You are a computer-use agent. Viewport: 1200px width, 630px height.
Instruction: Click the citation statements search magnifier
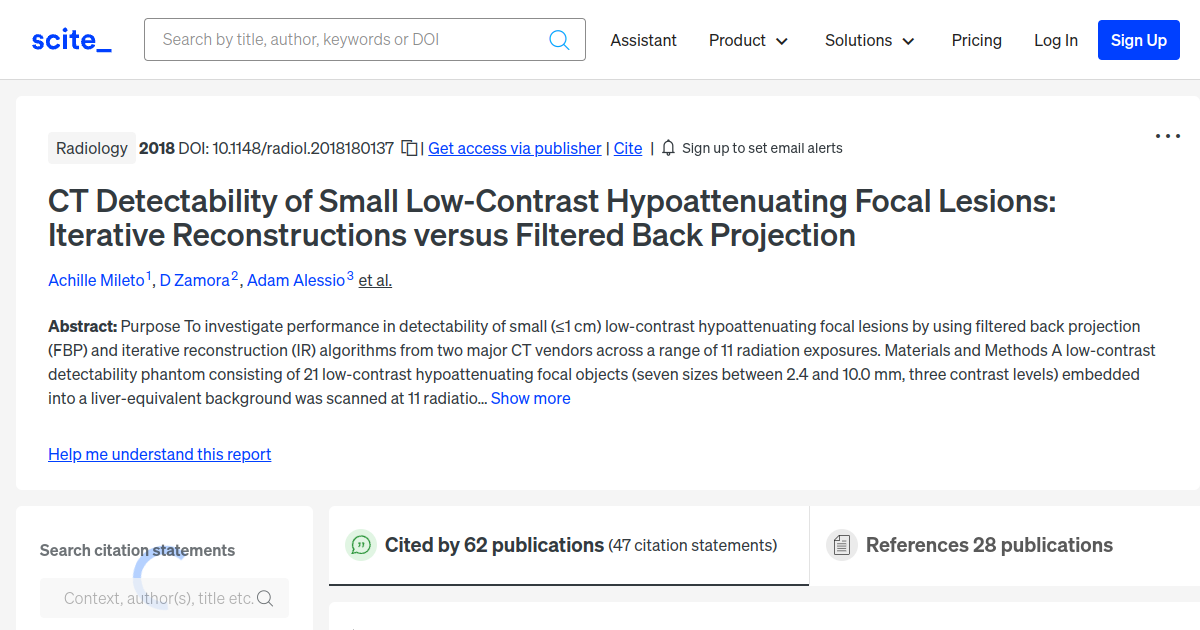coord(265,598)
